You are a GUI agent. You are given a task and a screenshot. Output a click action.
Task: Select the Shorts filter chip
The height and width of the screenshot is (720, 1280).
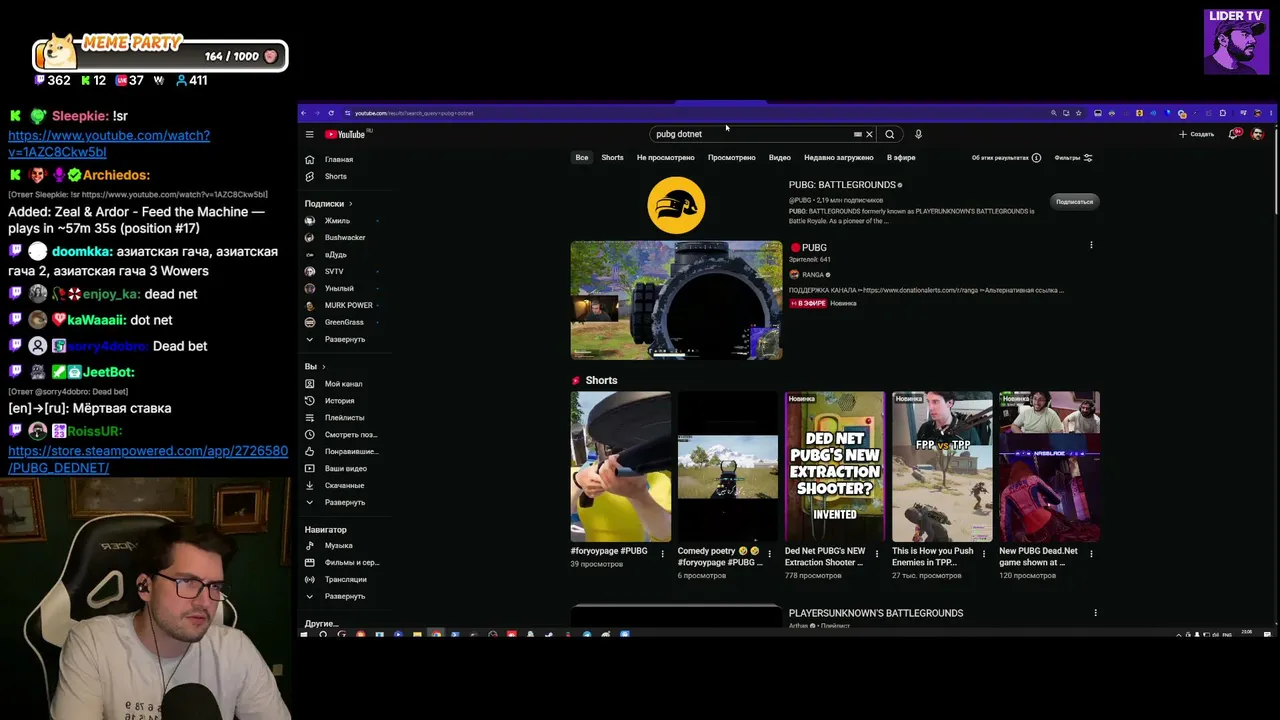pos(613,158)
